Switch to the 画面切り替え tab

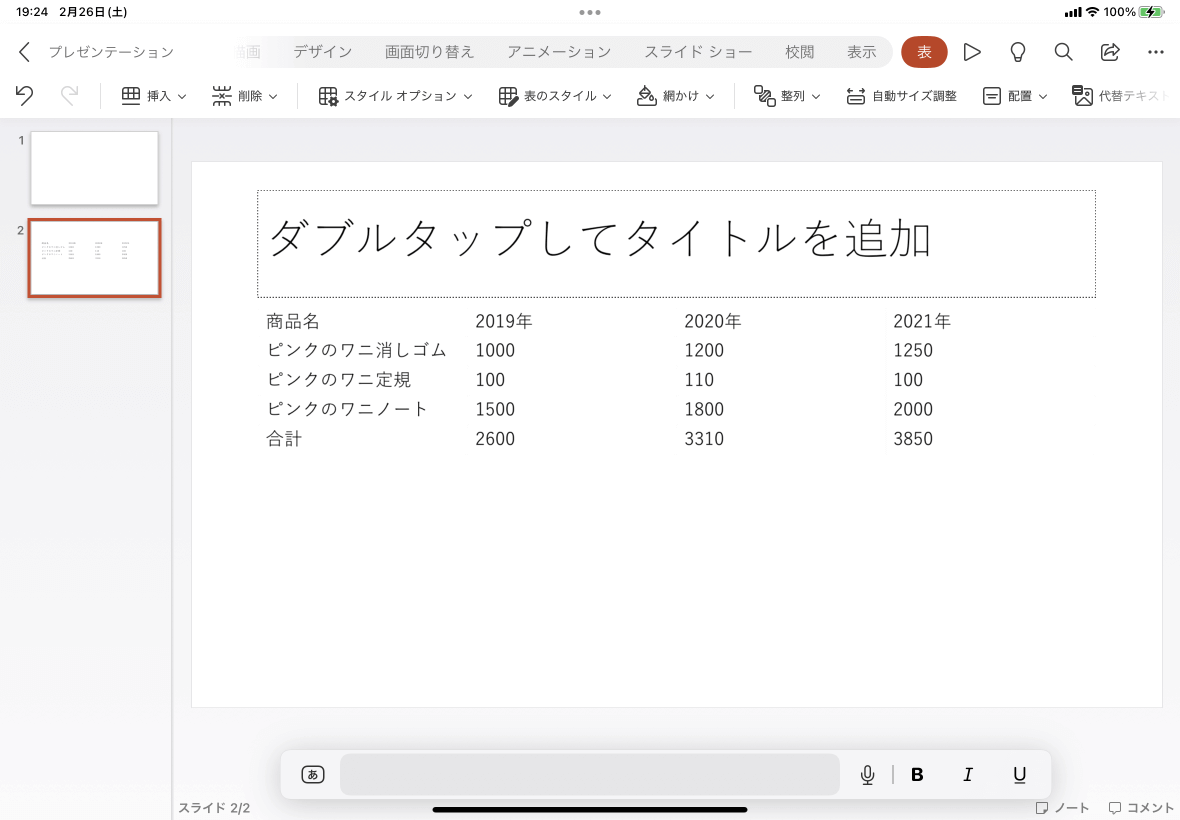pos(430,52)
